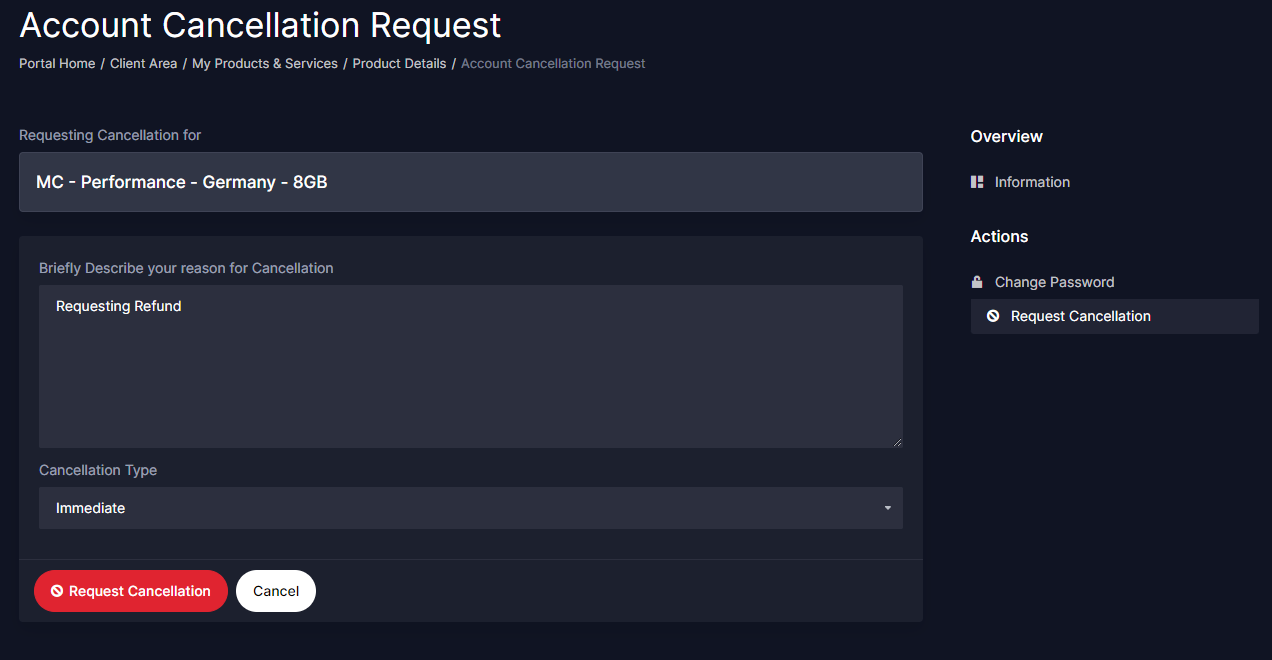Viewport: 1272px width, 660px height.
Task: Open the Cancellation Type dropdown showing Immediate
Action: tap(470, 508)
